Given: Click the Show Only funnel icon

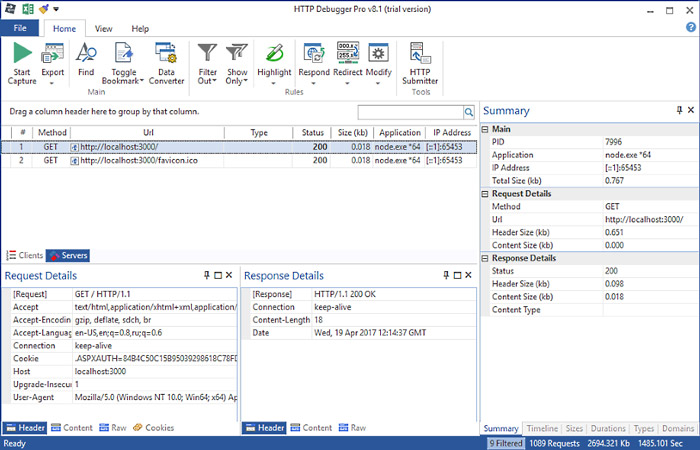Looking at the screenshot, I should pos(237,53).
